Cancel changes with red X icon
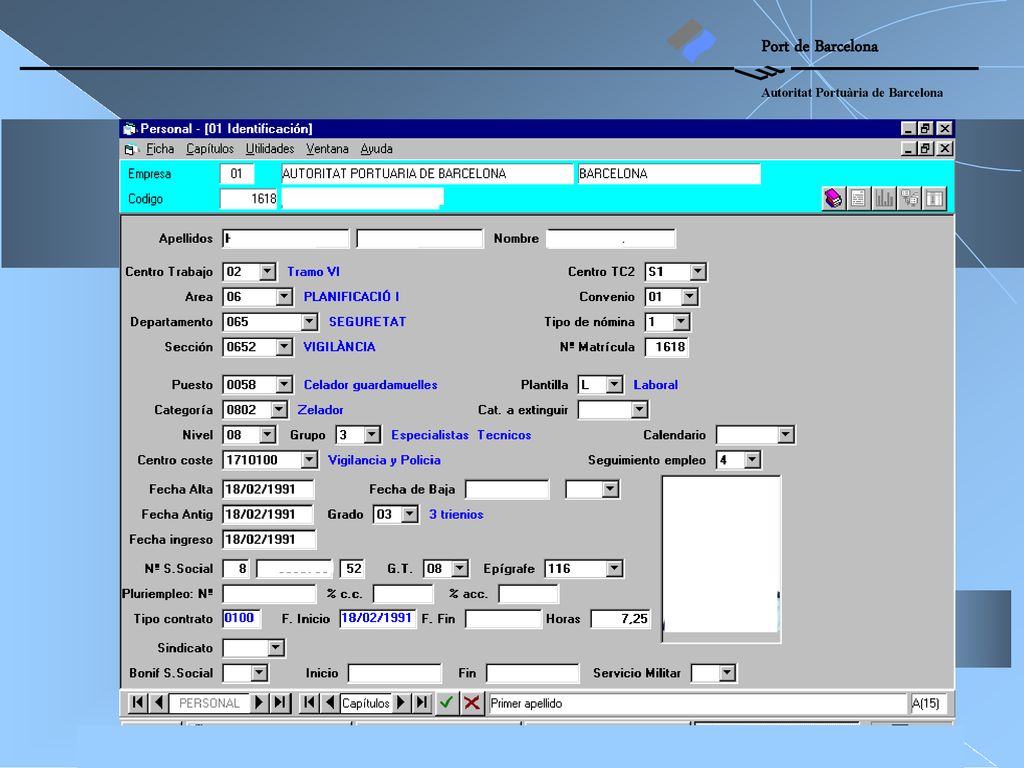This screenshot has height=768, width=1024. pyautogui.click(x=472, y=703)
